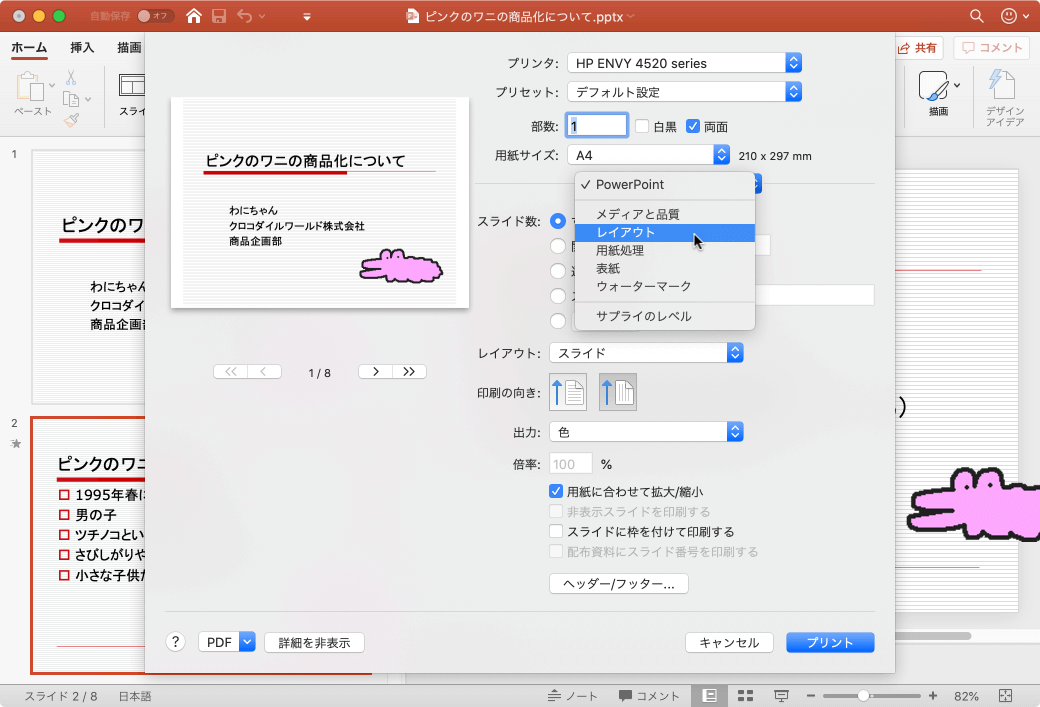The height and width of the screenshot is (707, 1040).
Task: Select portrait print orientation icon
Action: [568, 392]
